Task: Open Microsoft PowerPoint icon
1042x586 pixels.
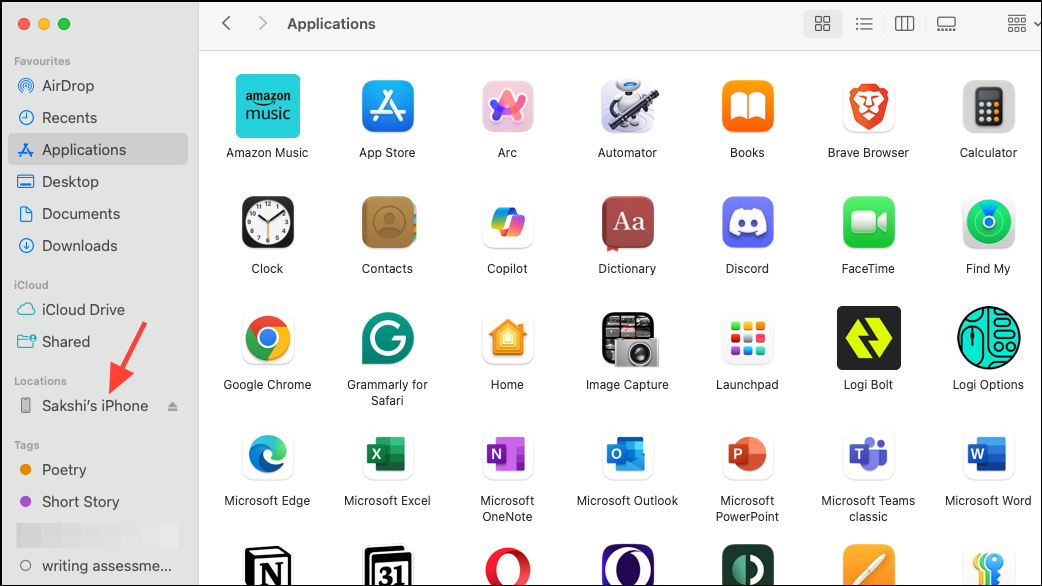Action: pos(748,454)
